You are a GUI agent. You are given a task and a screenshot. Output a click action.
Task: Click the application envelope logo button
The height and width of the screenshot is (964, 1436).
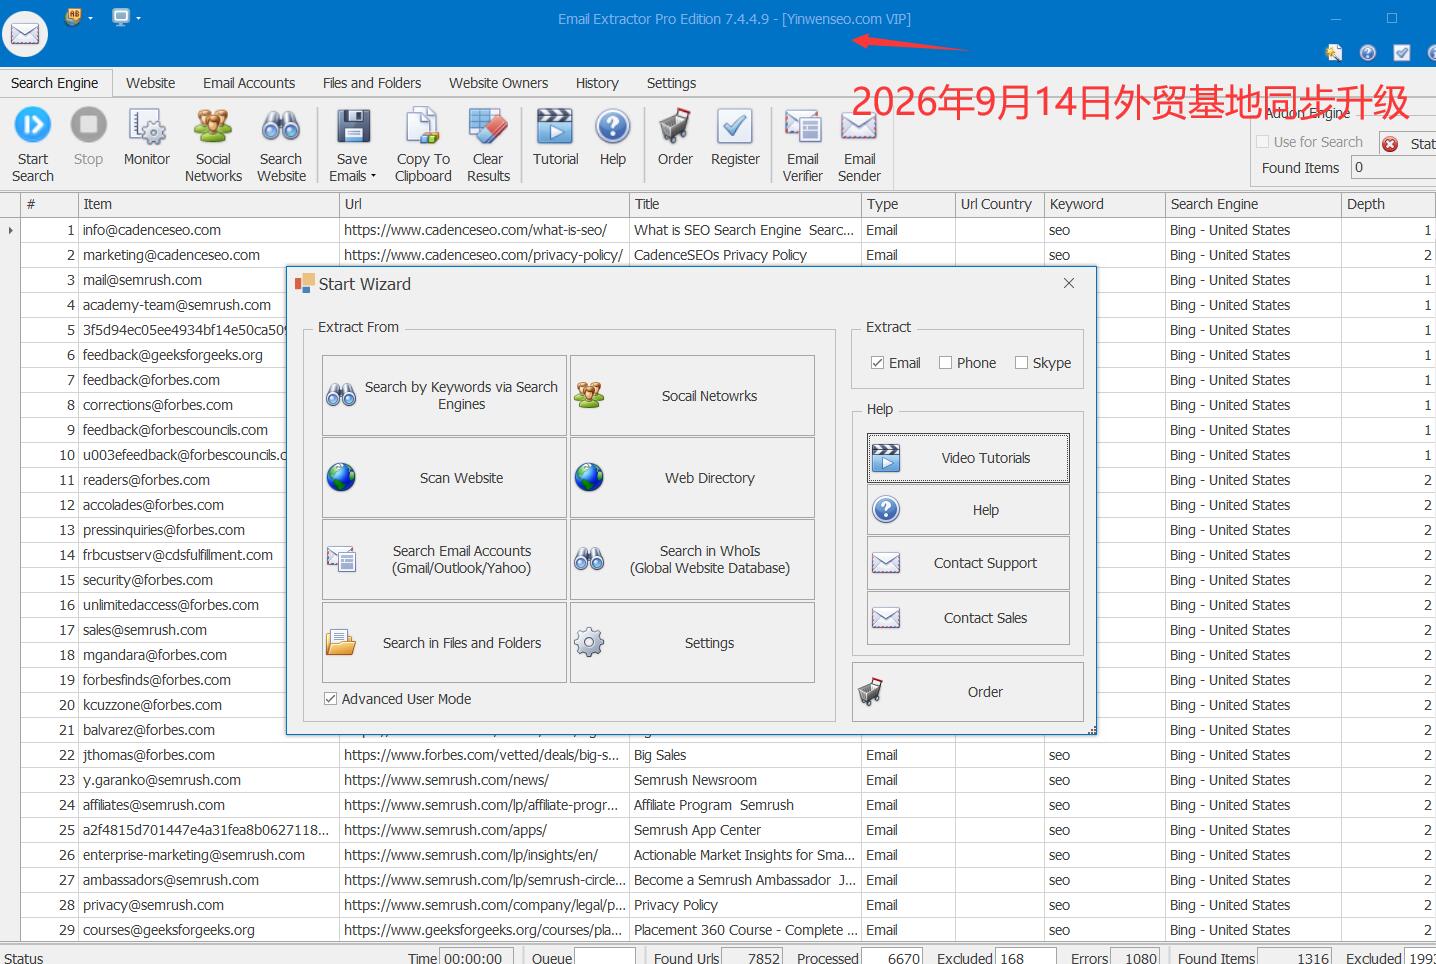[x=25, y=35]
